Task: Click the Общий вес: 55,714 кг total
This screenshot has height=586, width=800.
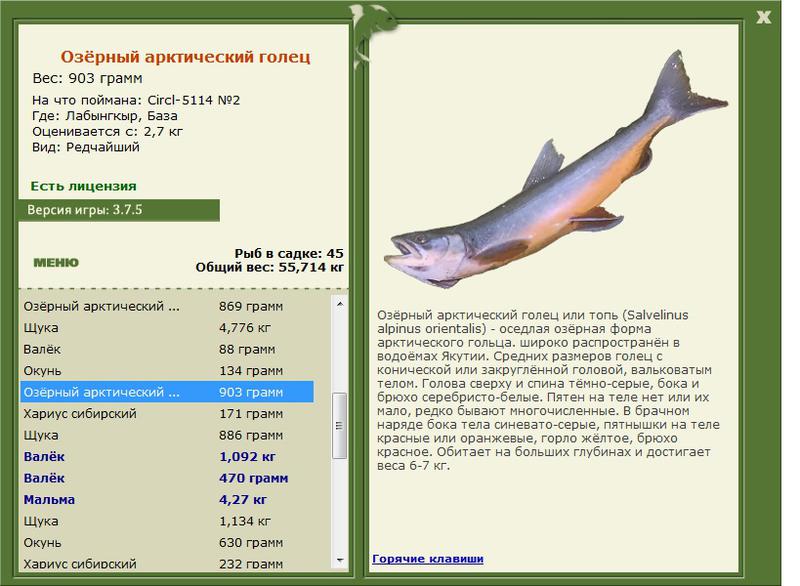Action: [269, 267]
